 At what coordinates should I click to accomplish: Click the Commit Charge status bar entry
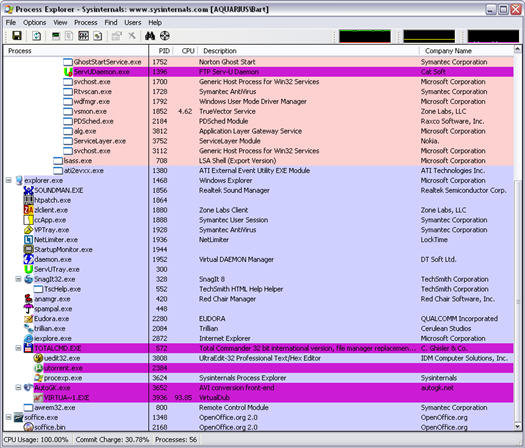click(112, 440)
